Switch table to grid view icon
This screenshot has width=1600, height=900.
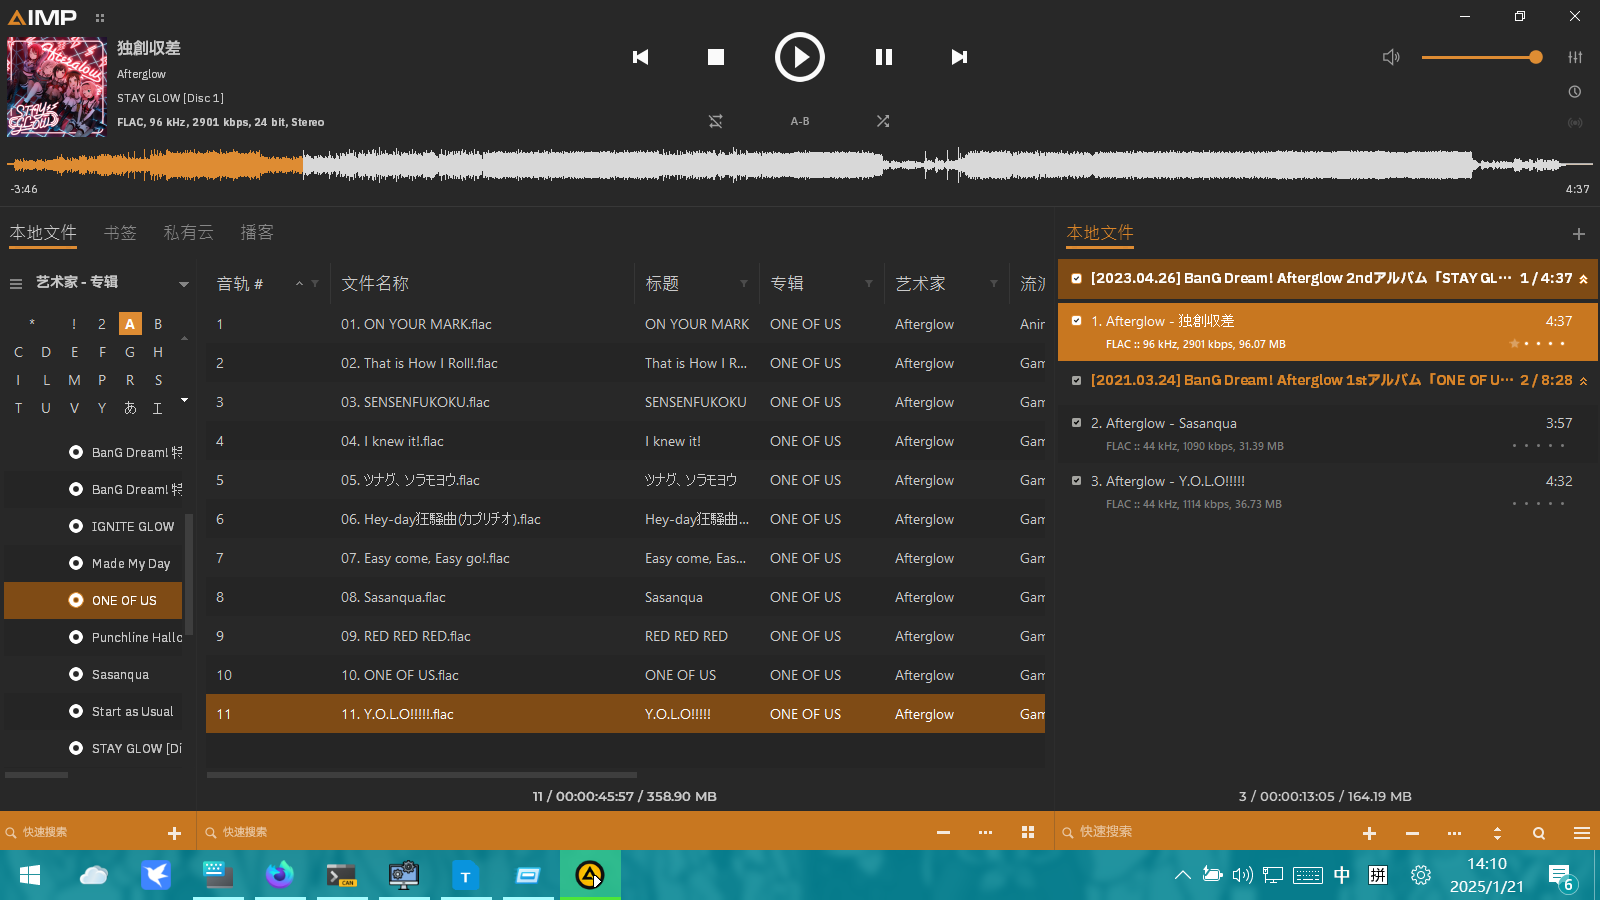pos(1028,832)
